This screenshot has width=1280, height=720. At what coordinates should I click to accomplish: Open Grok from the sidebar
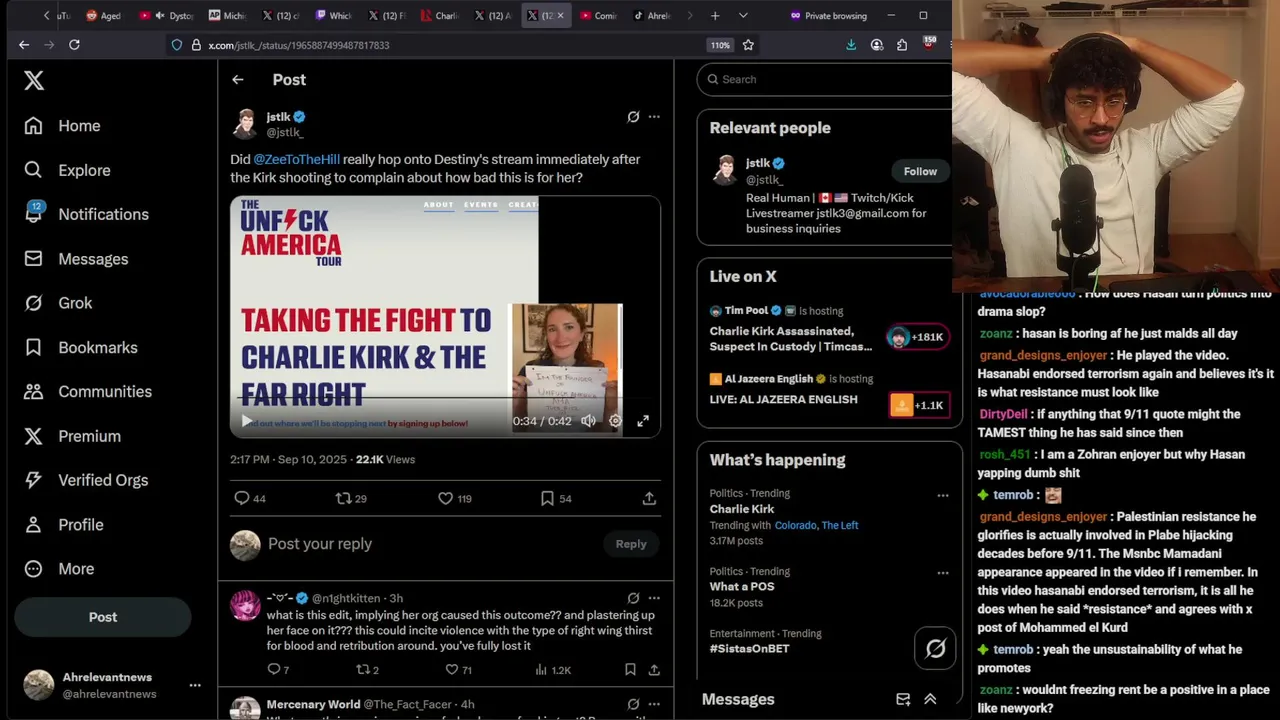click(x=58, y=303)
